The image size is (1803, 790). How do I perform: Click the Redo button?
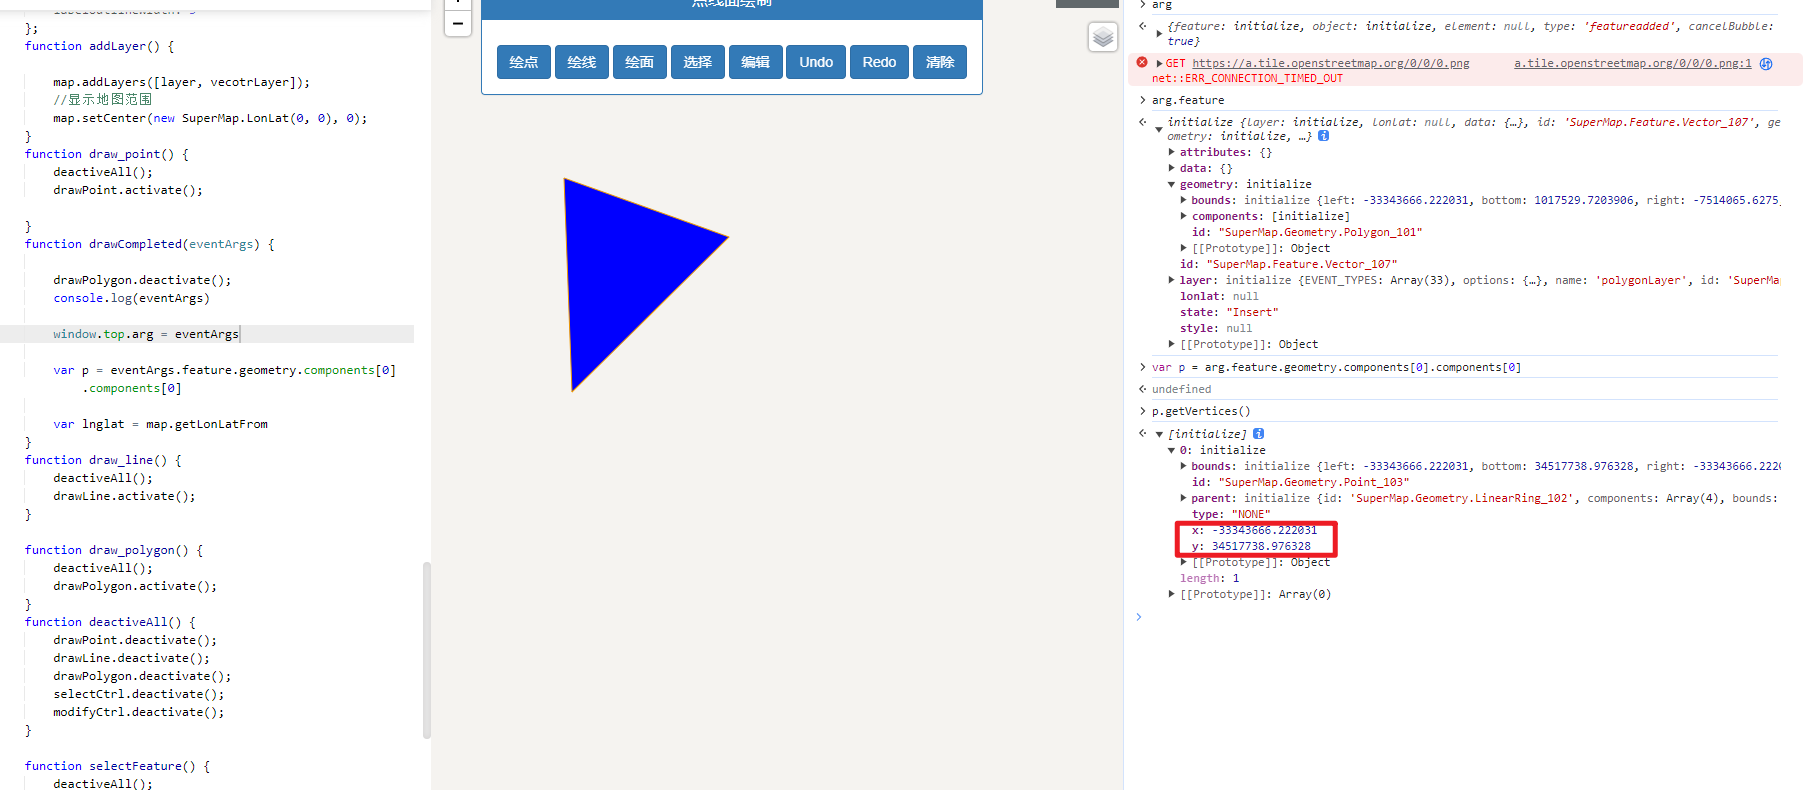click(879, 62)
